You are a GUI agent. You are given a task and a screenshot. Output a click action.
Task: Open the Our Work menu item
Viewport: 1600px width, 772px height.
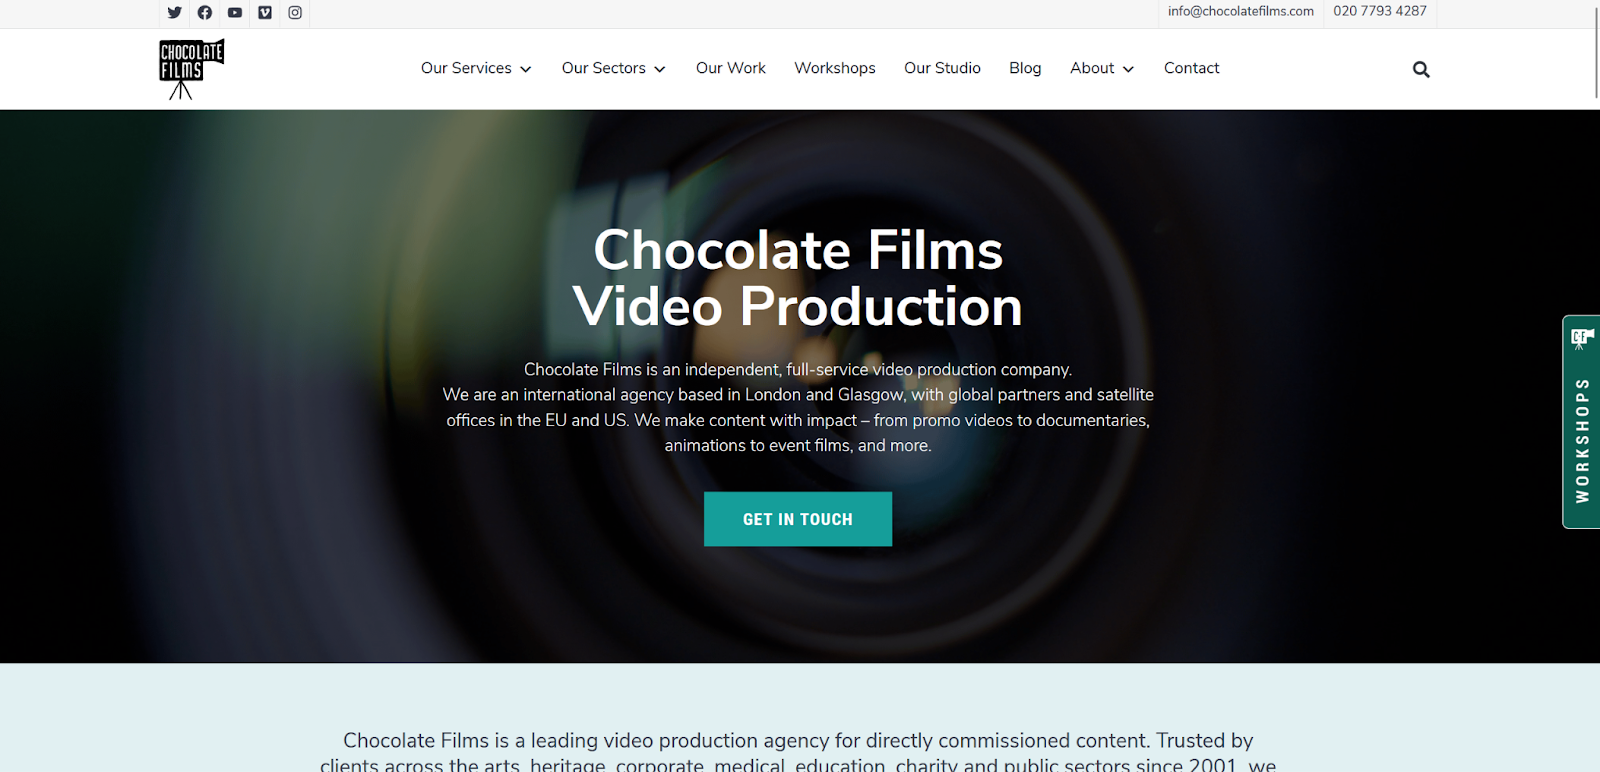point(731,68)
